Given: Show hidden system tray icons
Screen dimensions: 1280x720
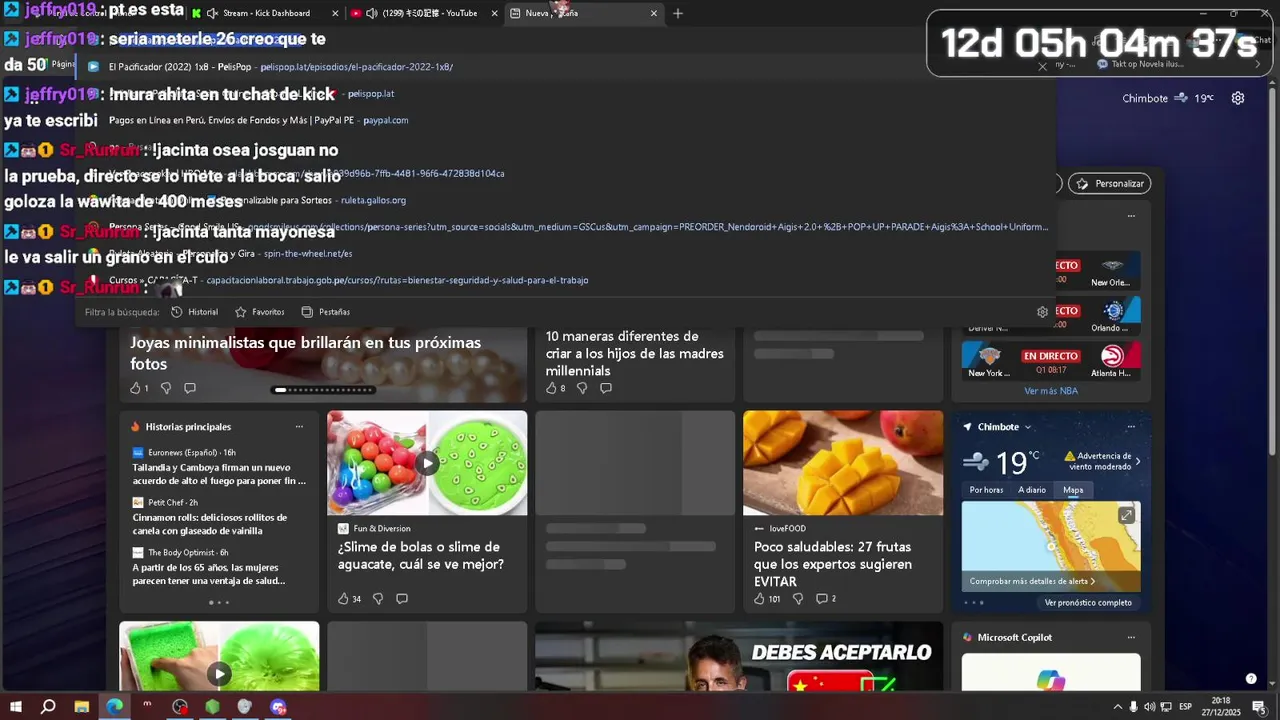Looking at the screenshot, I should 1117,707.
